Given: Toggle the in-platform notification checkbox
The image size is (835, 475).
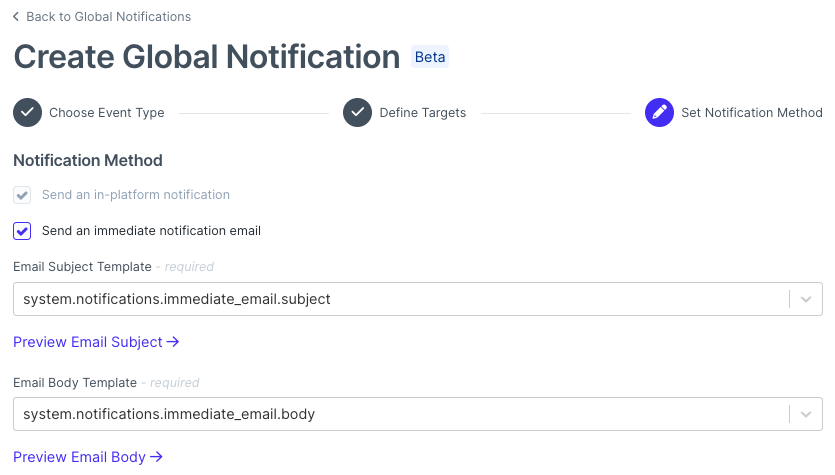Looking at the screenshot, I should pyautogui.click(x=22, y=195).
